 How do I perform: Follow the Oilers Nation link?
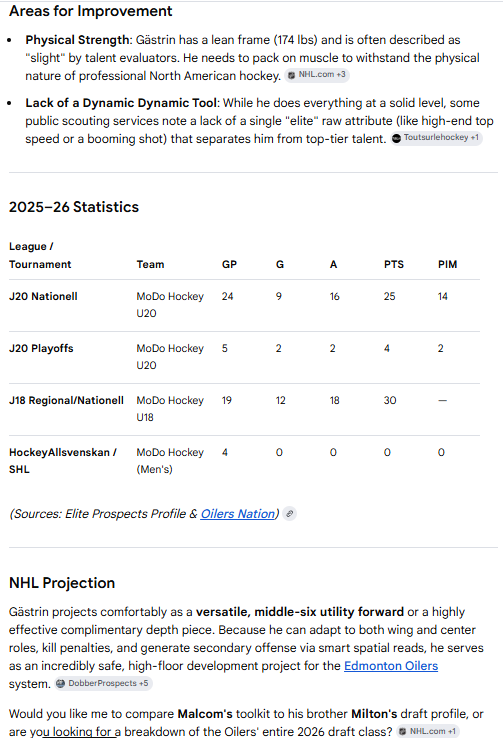238,514
